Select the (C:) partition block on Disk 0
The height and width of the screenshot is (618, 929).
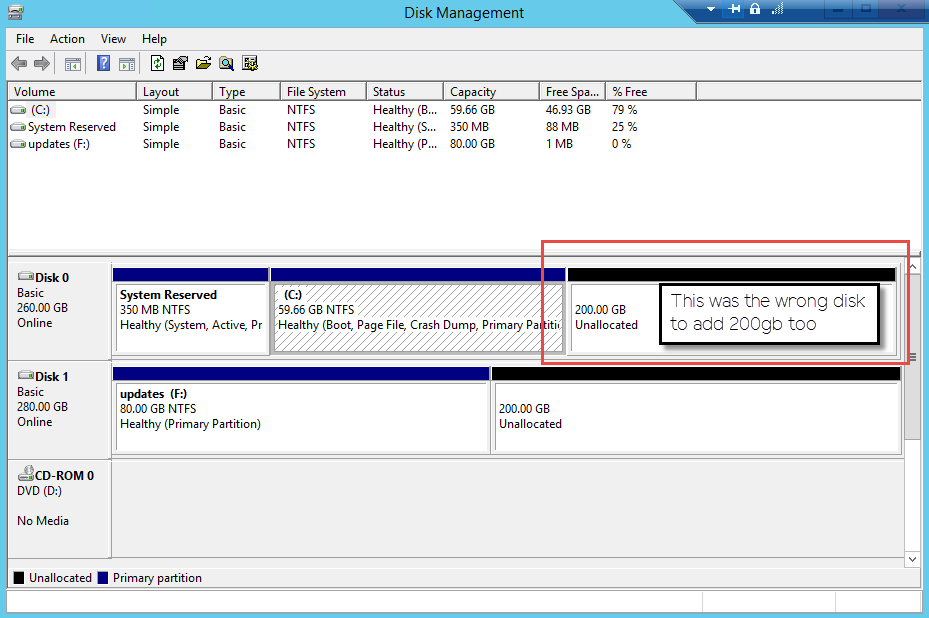pyautogui.click(x=418, y=312)
